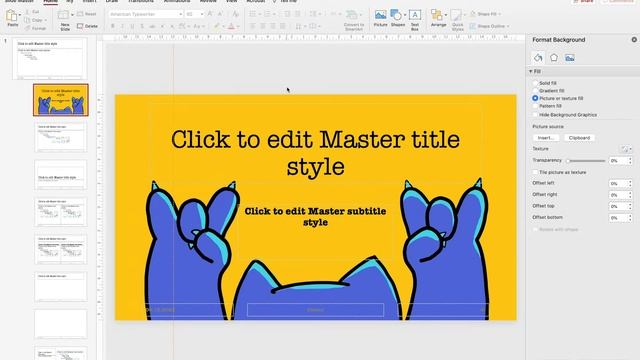
Task: Open the Effects pentagon icon in Format Background
Action: click(x=554, y=58)
